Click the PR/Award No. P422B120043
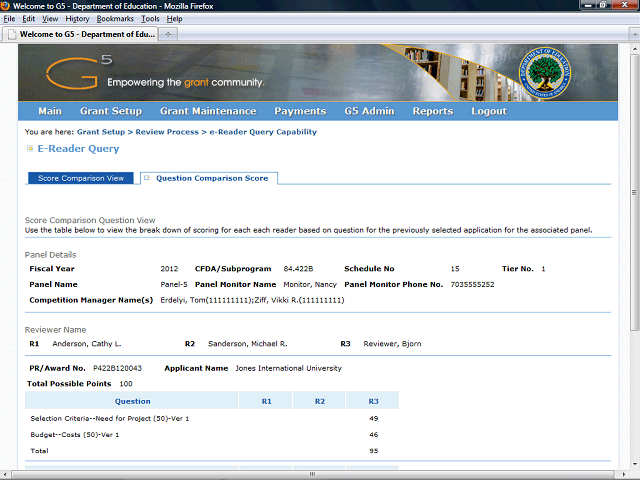640x480 pixels. [x=118, y=368]
